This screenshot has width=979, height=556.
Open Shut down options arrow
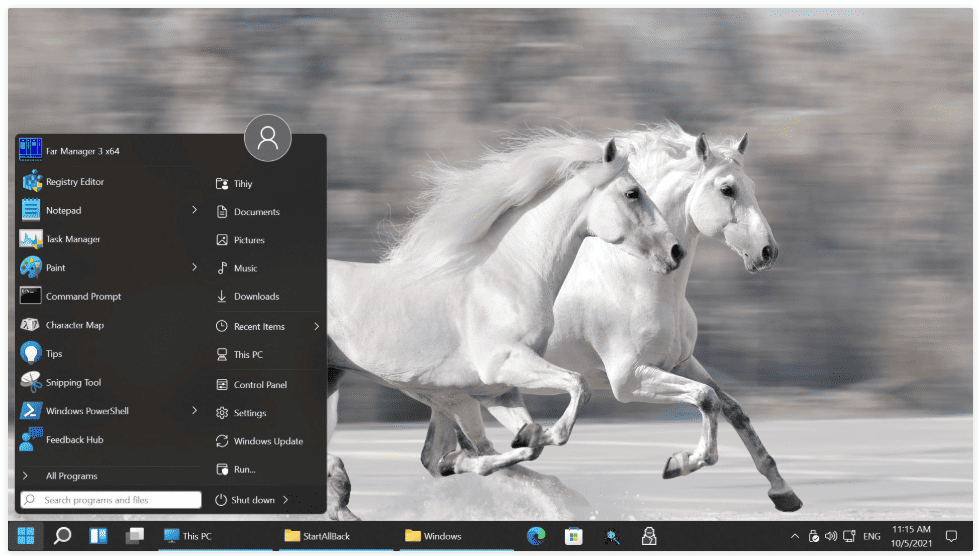[x=286, y=500]
